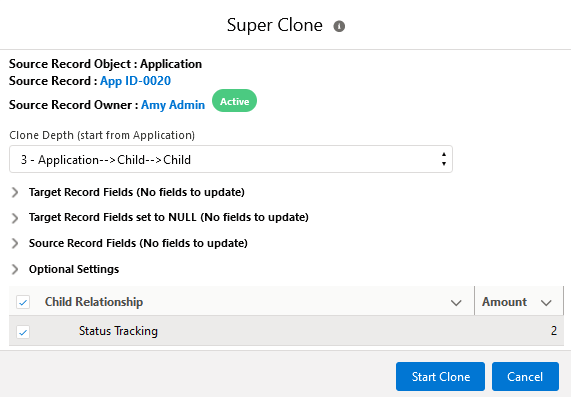Expand Target Record Fields section chevron
This screenshot has width=571, height=397.
click(x=15, y=192)
